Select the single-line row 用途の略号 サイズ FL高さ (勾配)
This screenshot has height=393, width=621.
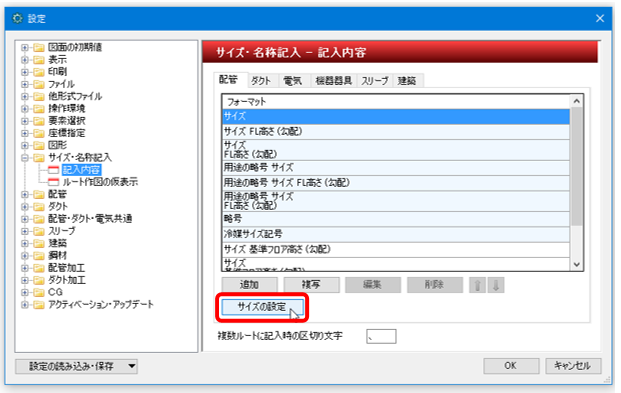(x=396, y=183)
